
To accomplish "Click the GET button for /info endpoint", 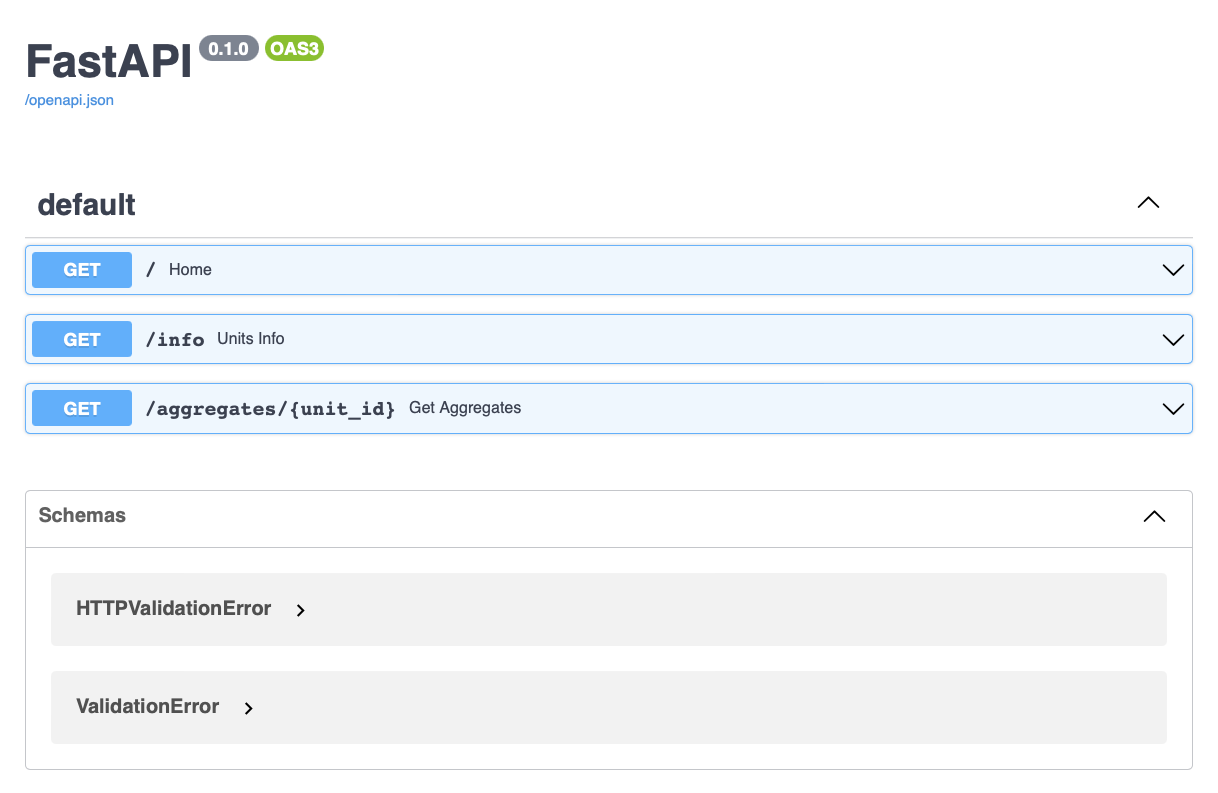I will (82, 339).
